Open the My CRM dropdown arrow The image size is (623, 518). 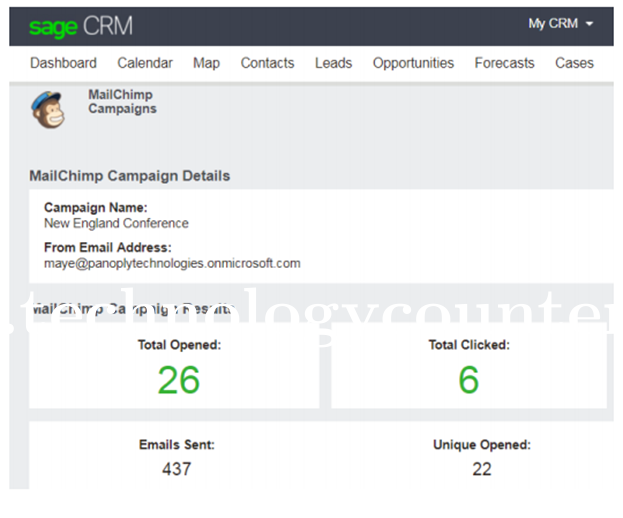(590, 24)
